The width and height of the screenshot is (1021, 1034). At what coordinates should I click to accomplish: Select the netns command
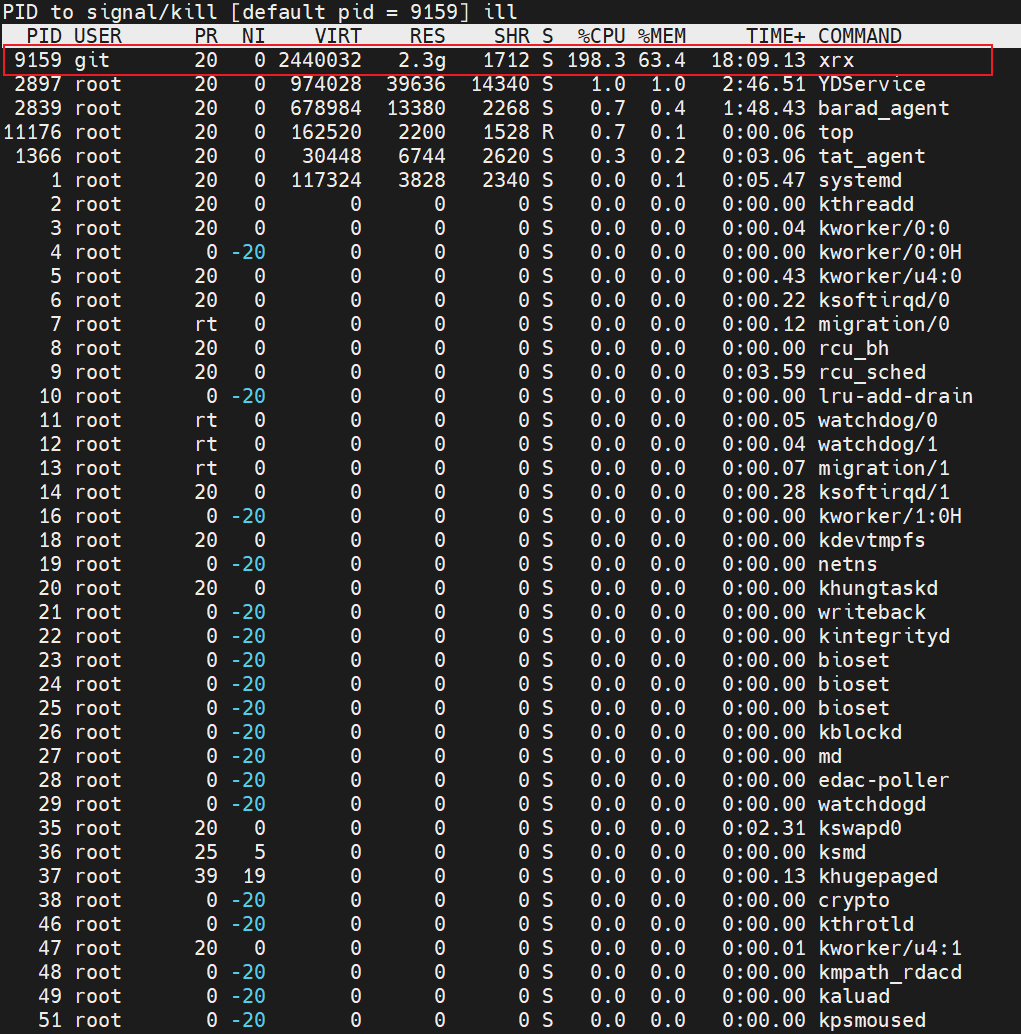pyautogui.click(x=848, y=564)
